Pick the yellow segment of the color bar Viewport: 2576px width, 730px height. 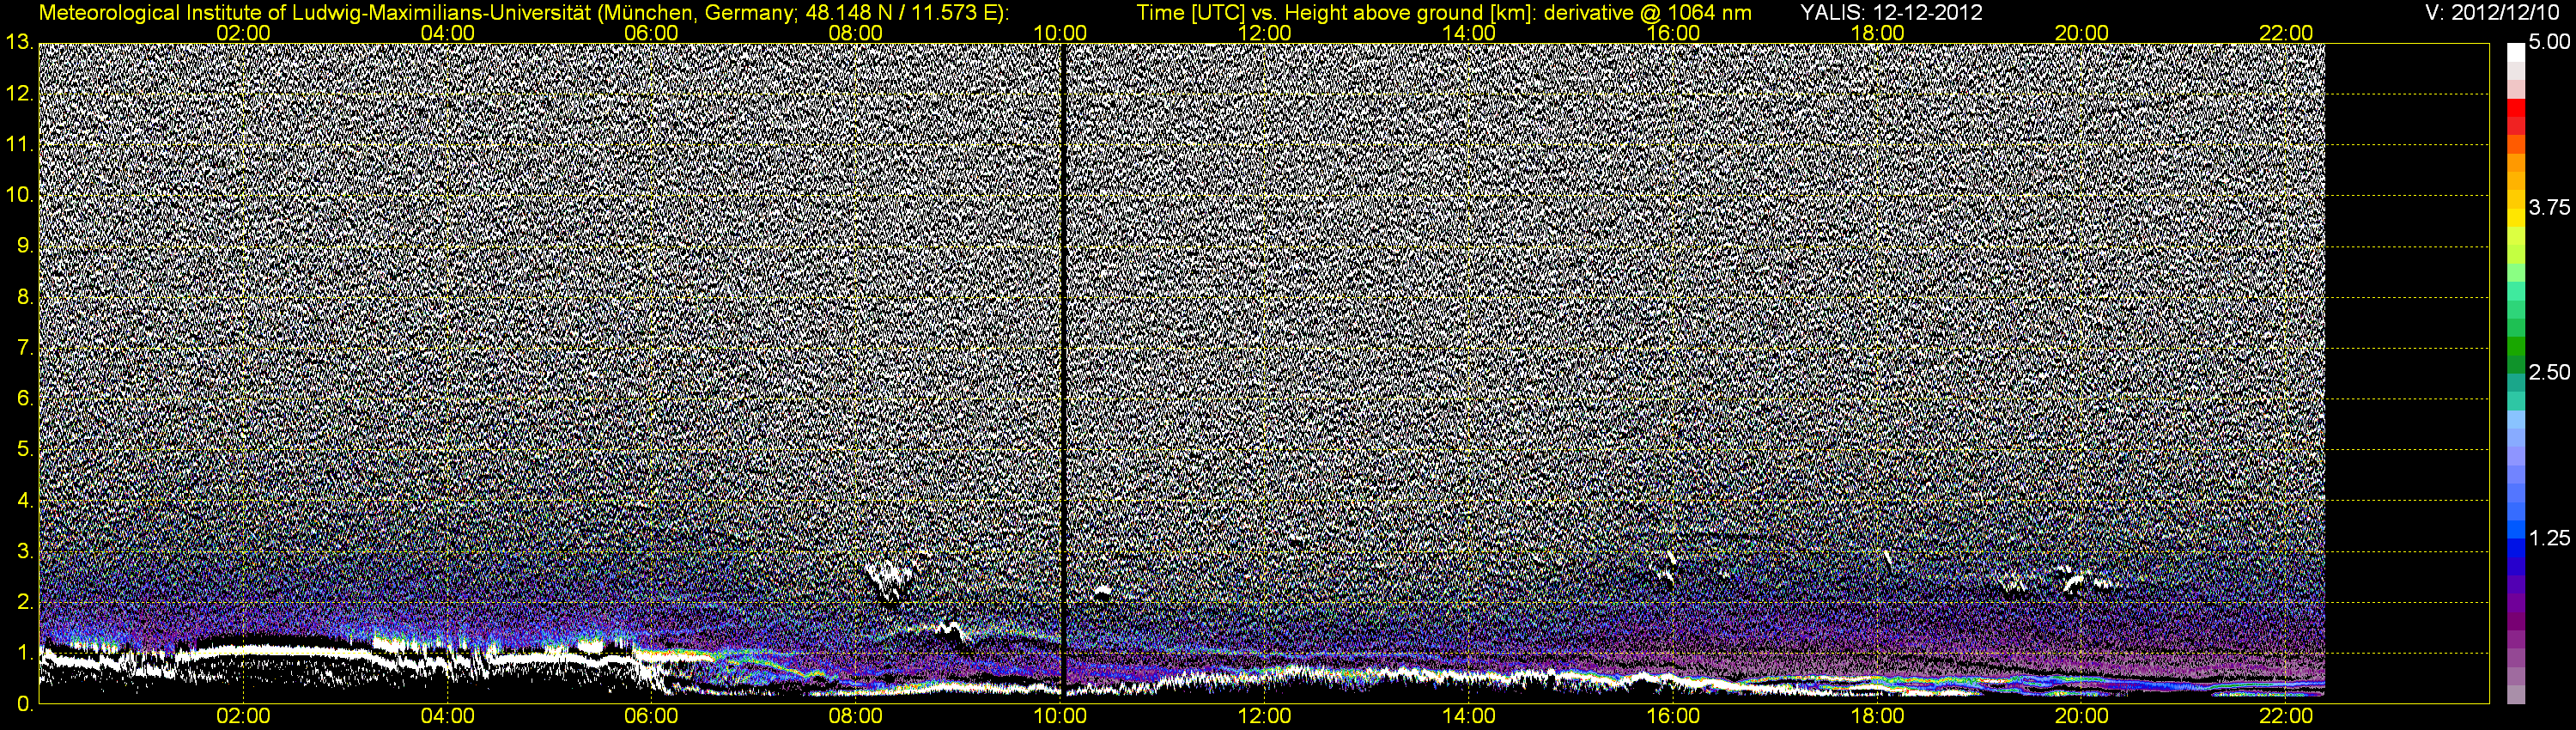(x=2515, y=220)
